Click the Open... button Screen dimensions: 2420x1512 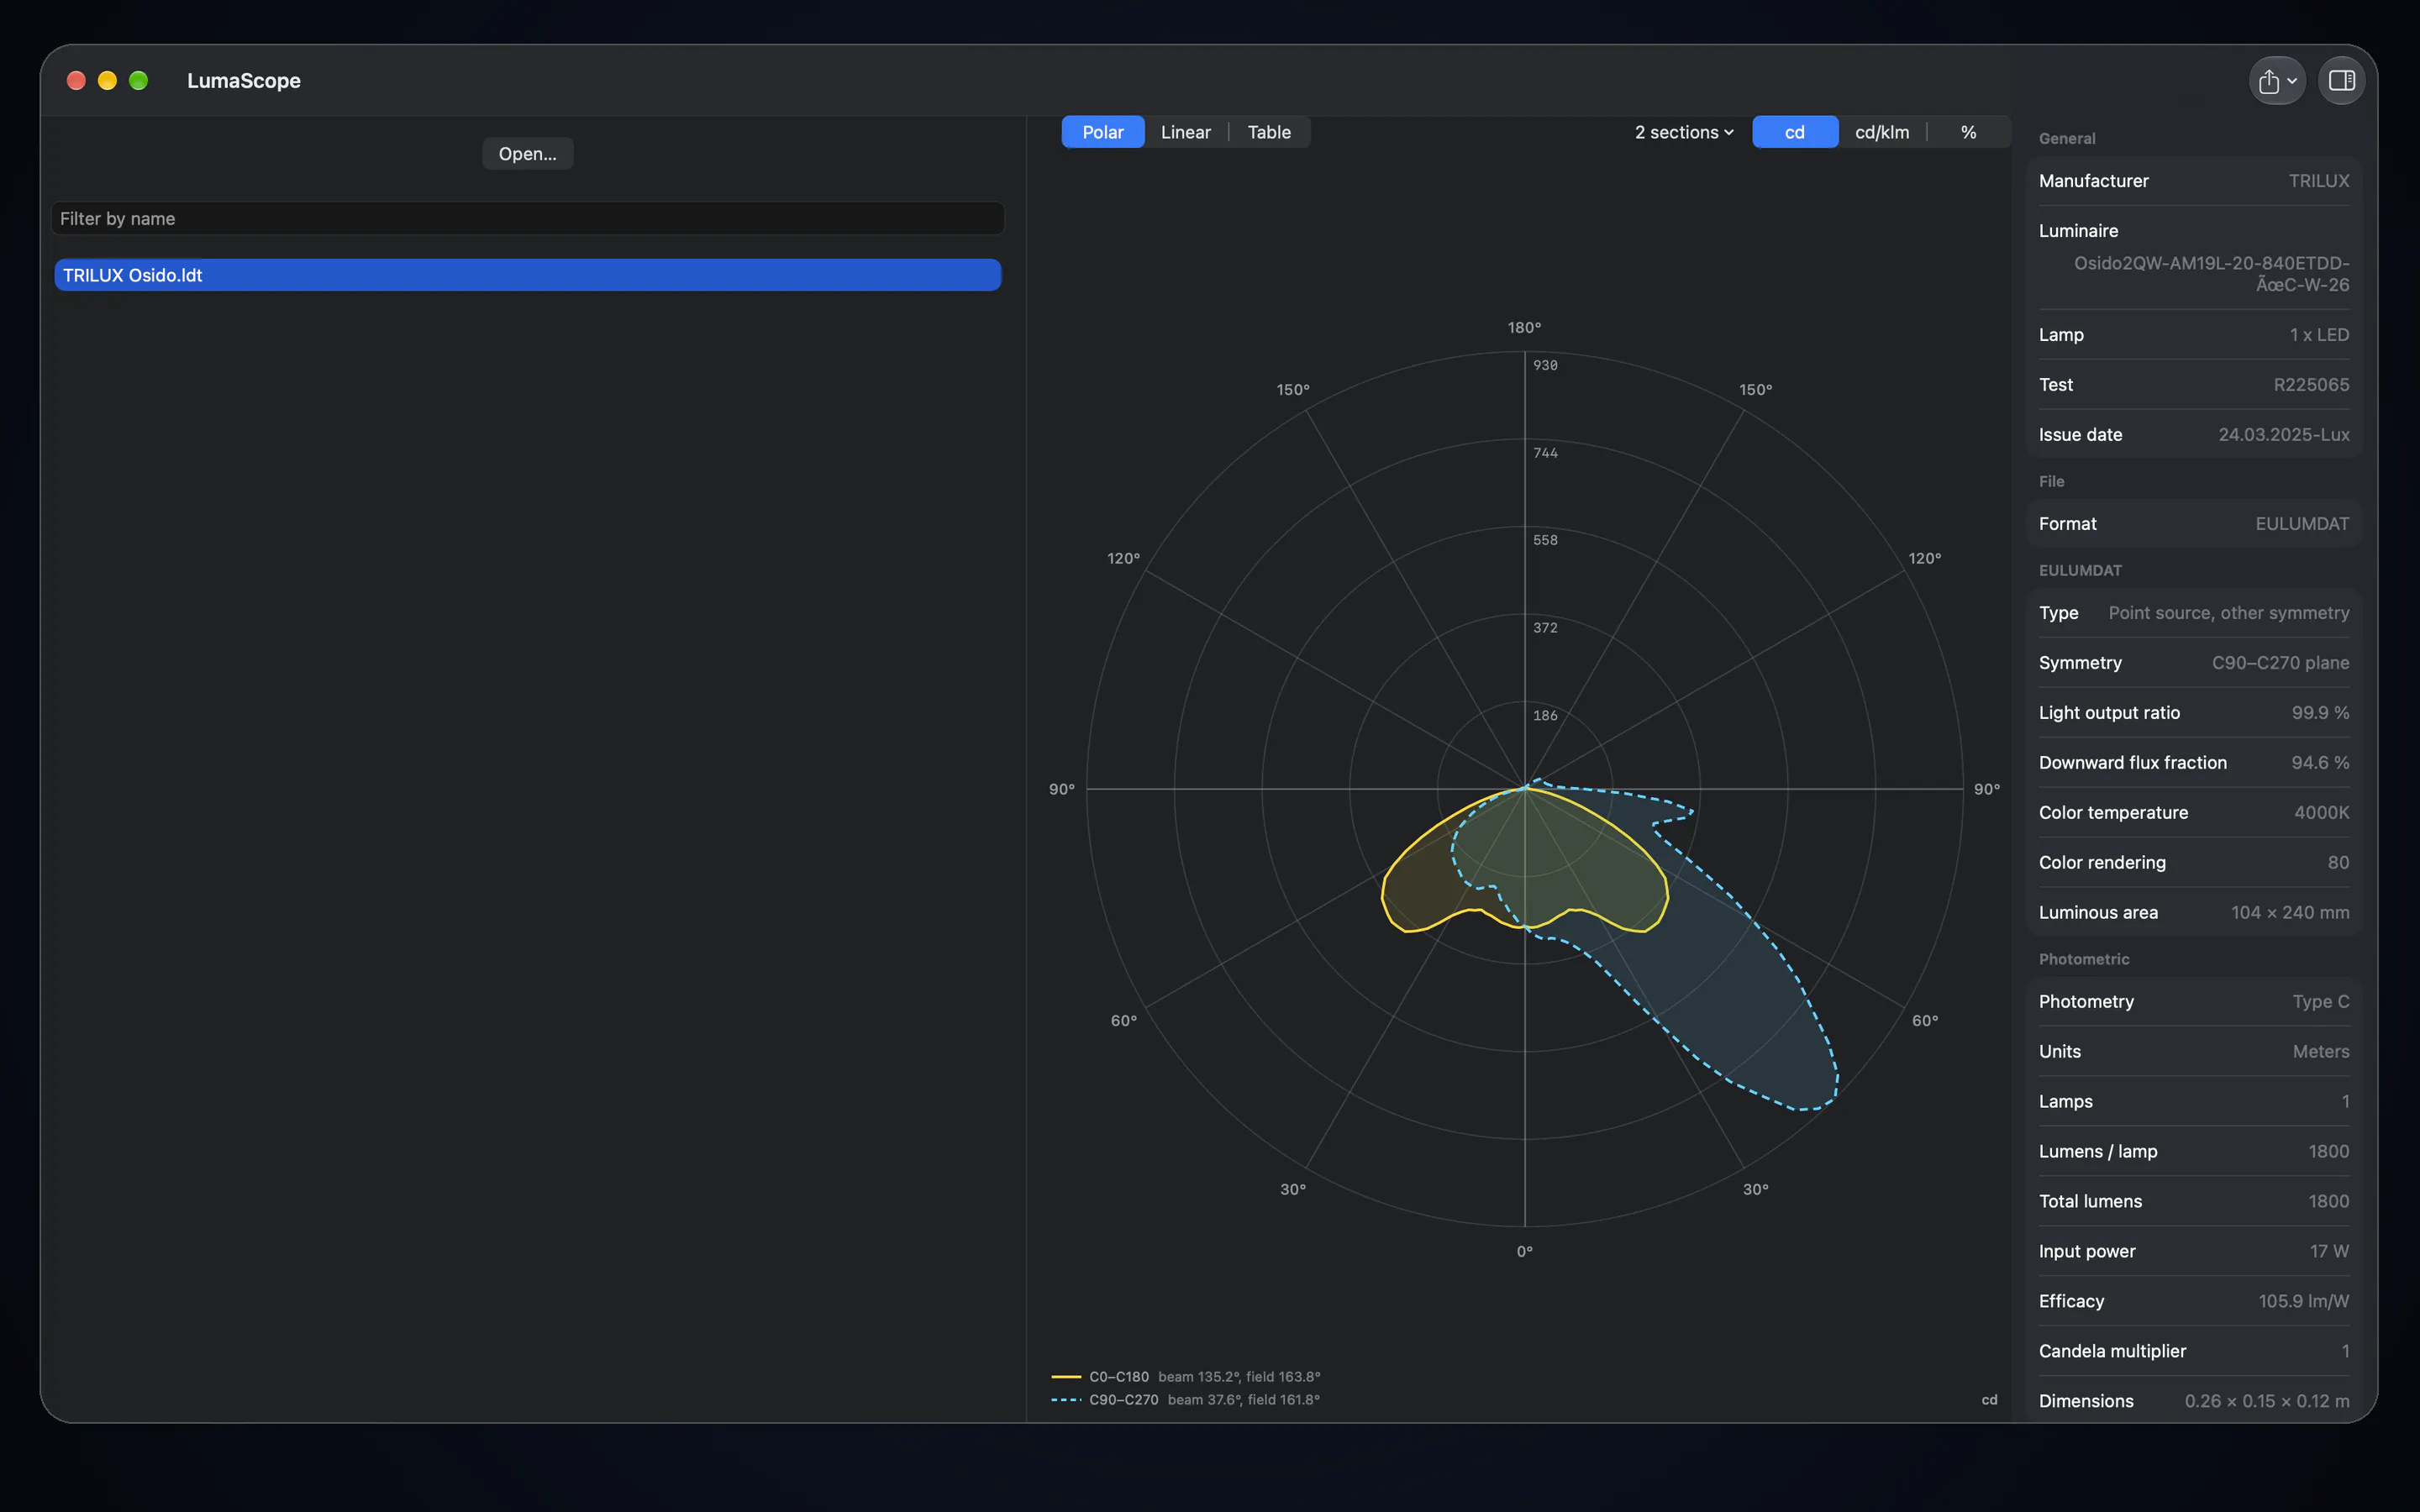coord(528,154)
